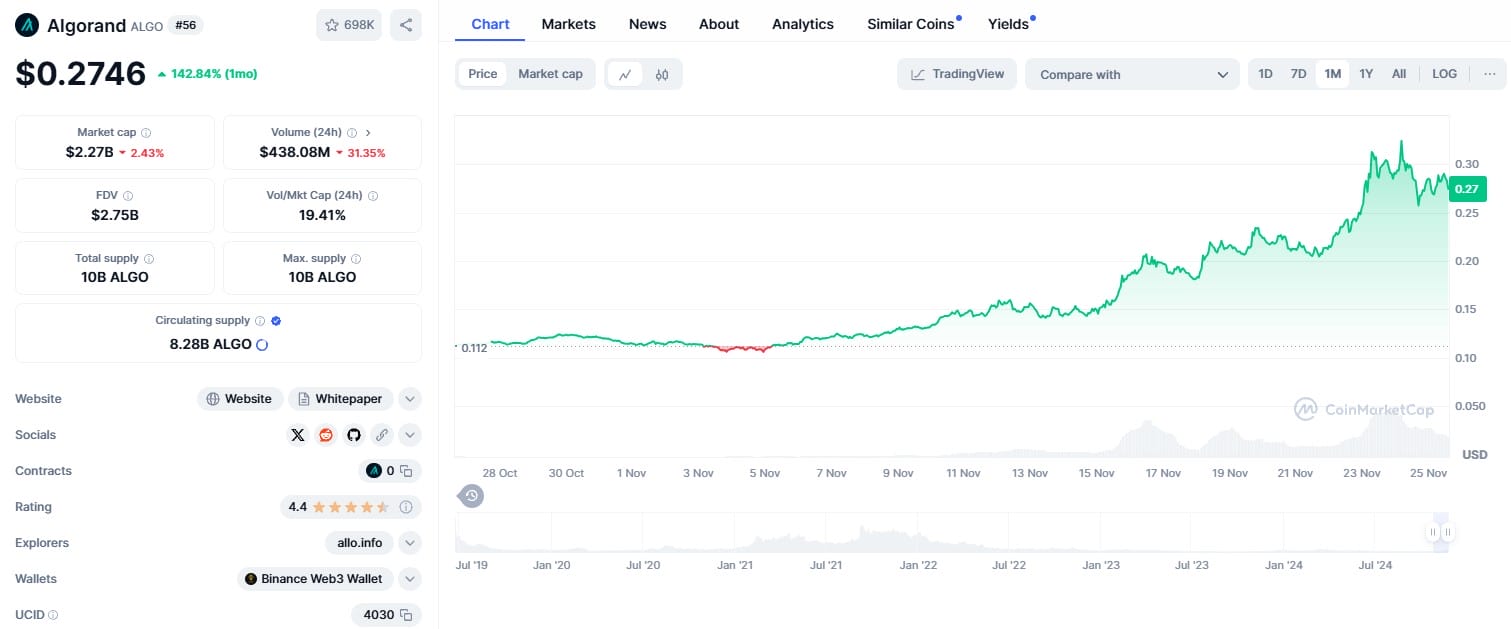Switch chart to Market cap view
The height and width of the screenshot is (629, 1511).
[x=550, y=74]
